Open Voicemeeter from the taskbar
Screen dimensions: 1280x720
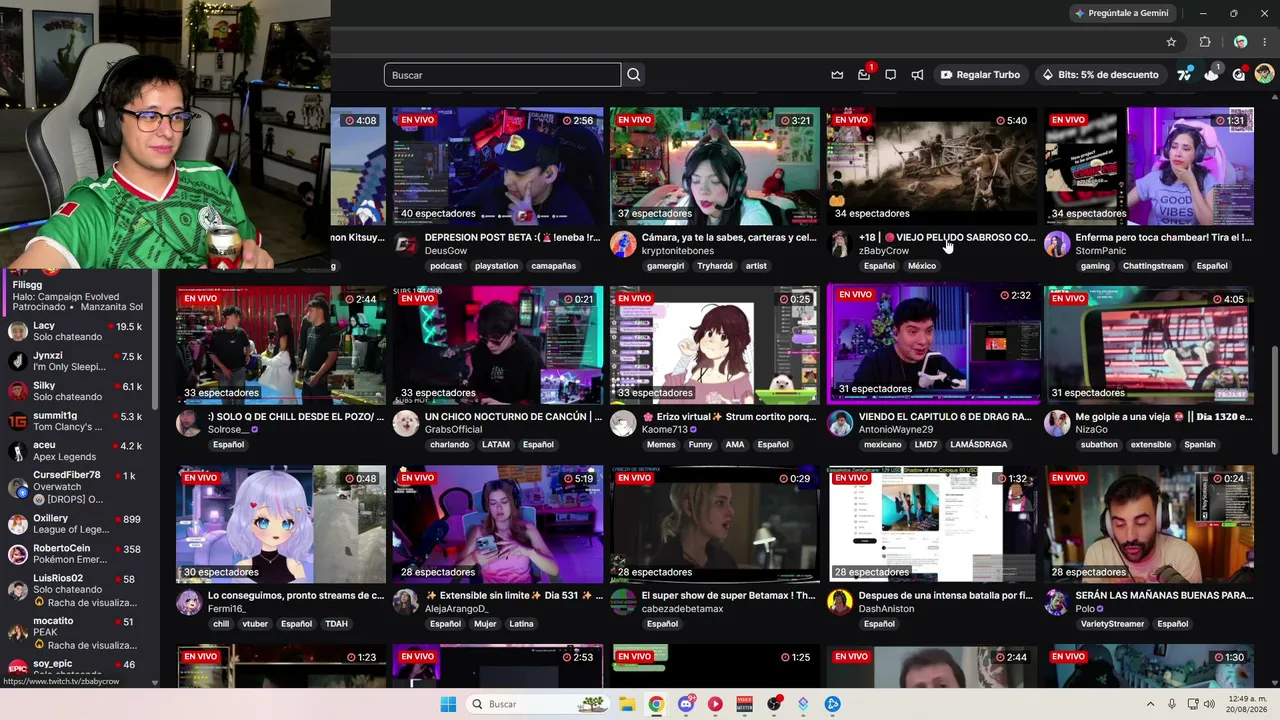[744, 704]
